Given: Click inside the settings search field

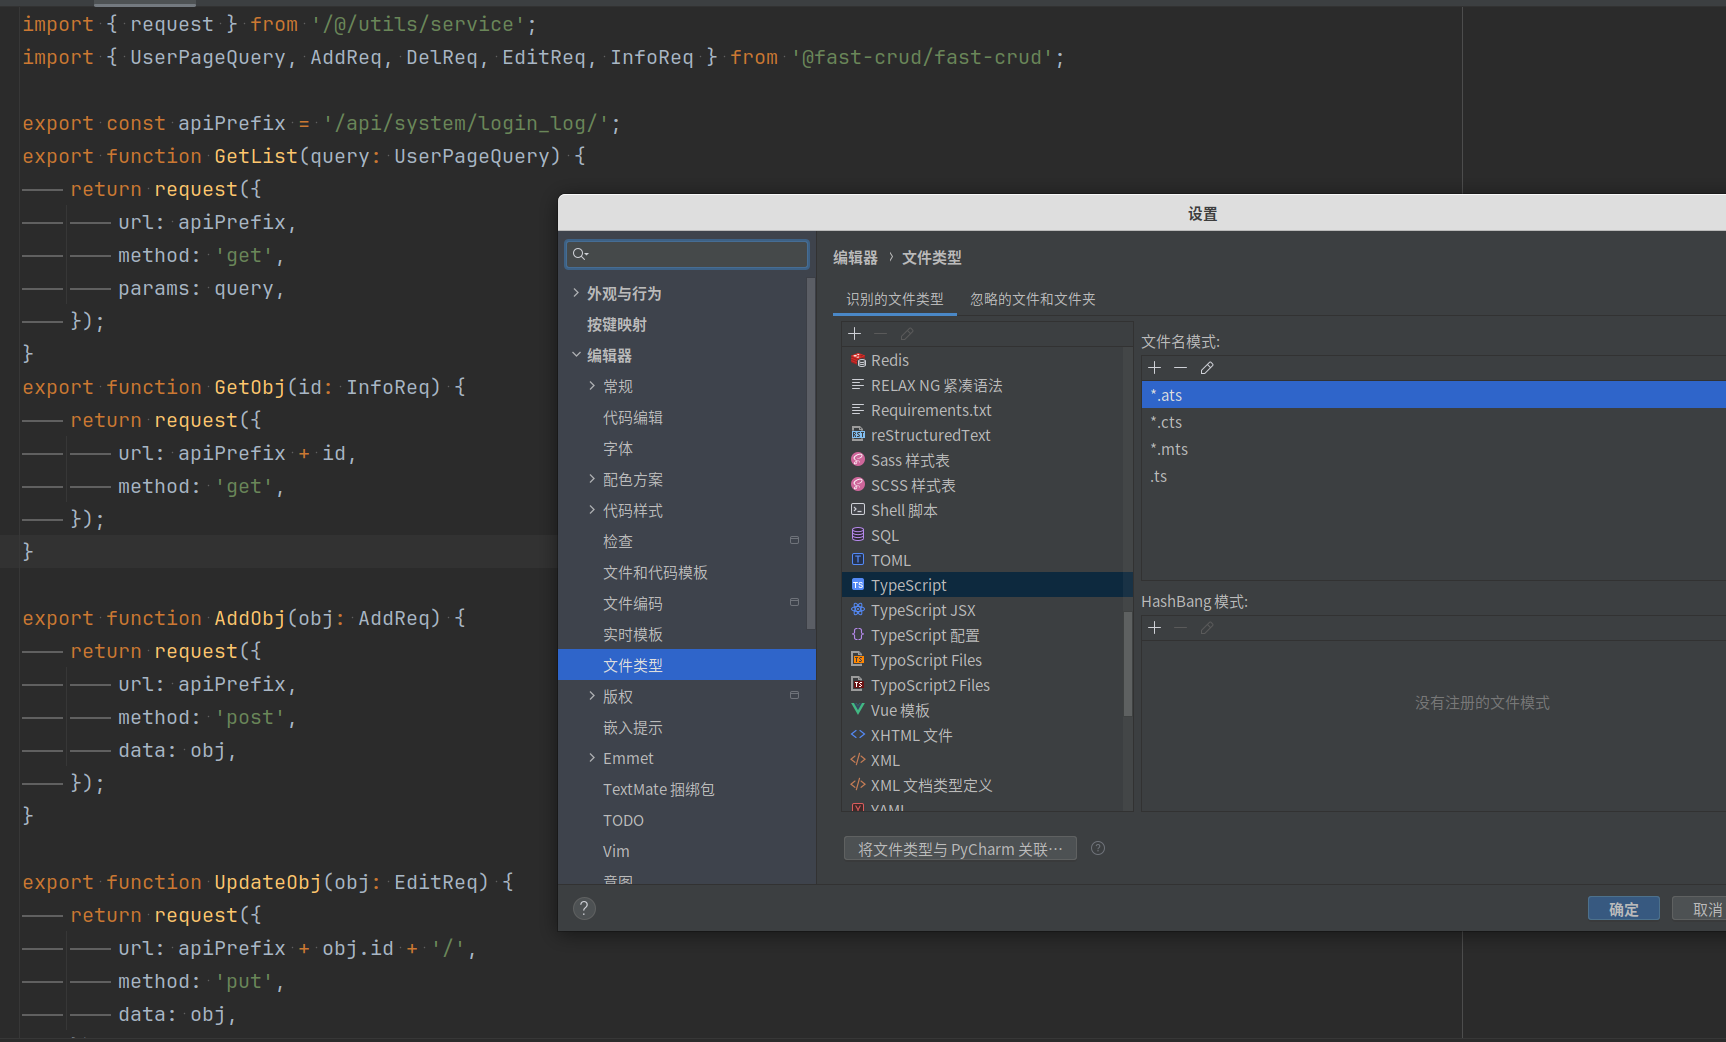Looking at the screenshot, I should (686, 254).
